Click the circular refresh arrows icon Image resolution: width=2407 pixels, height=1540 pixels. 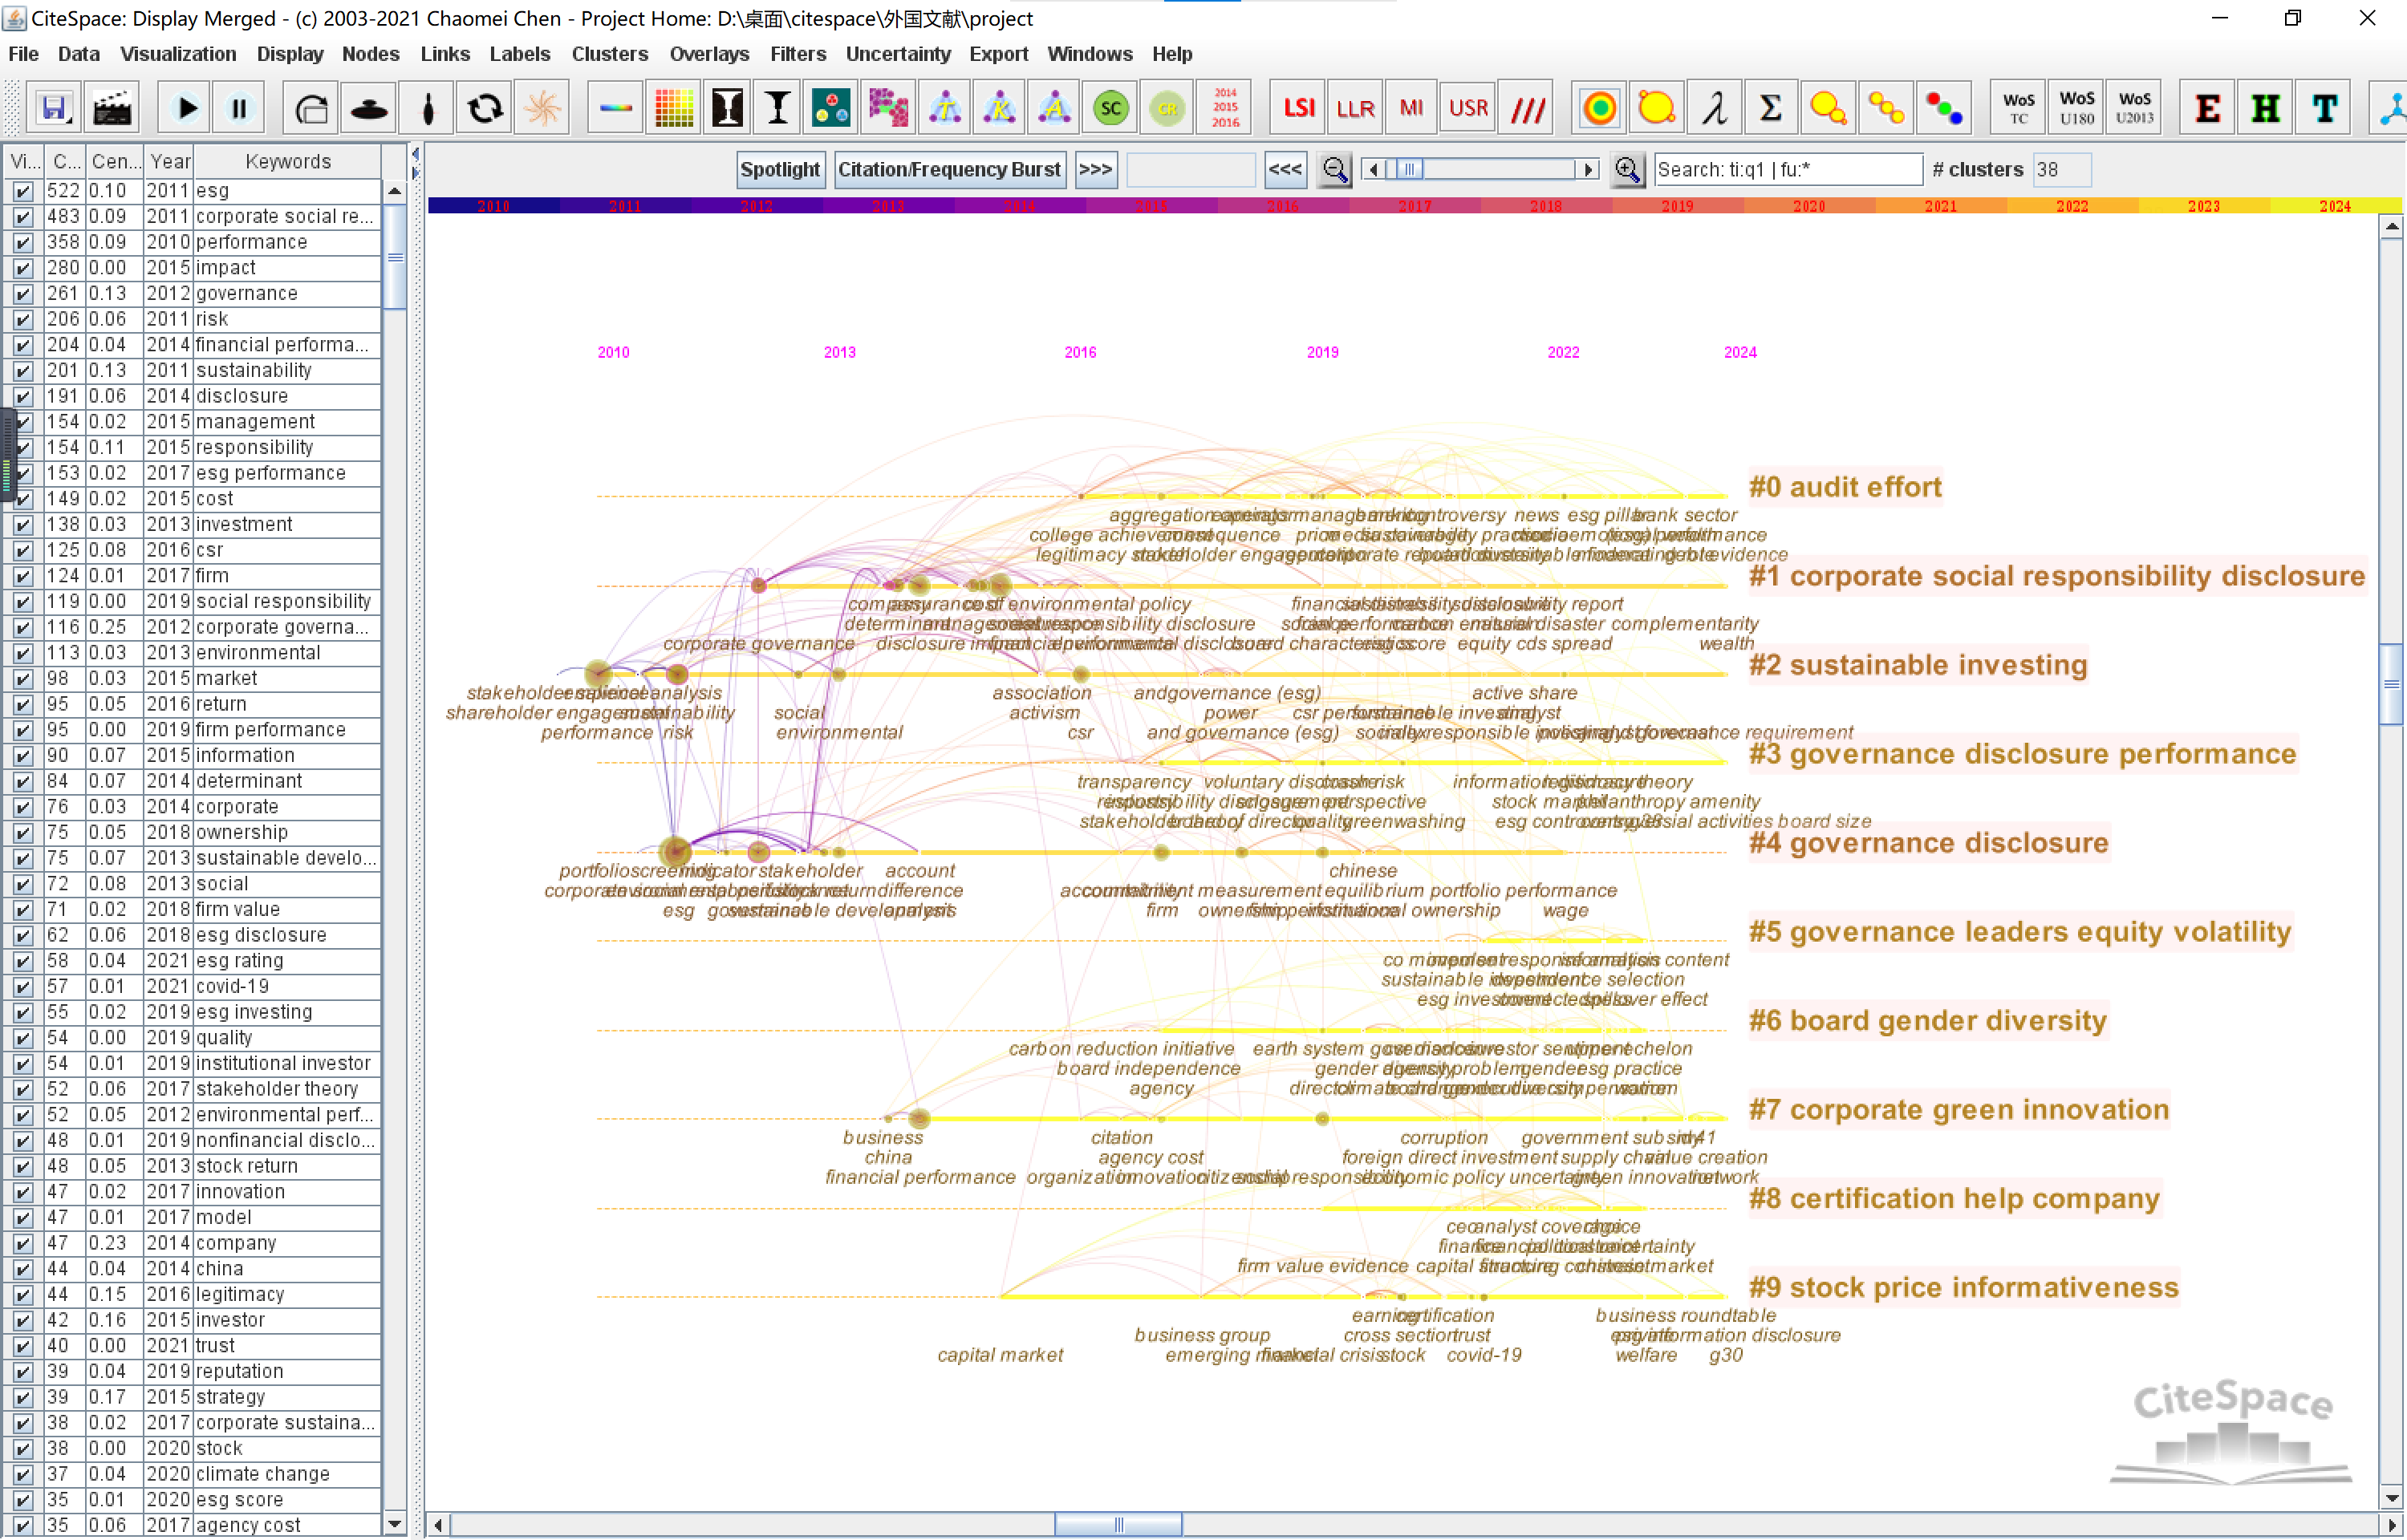(486, 108)
